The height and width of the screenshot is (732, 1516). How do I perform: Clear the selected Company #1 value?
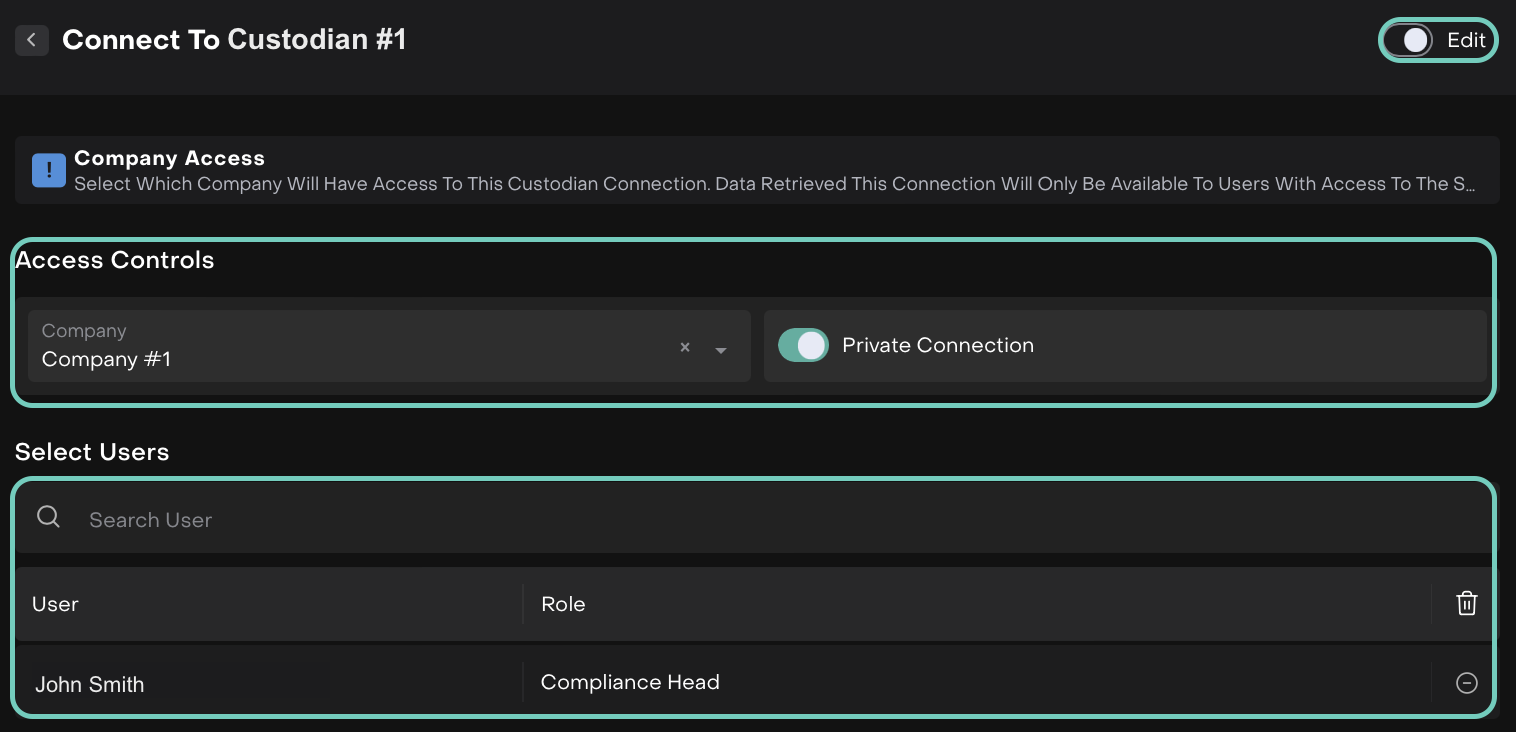pos(685,348)
